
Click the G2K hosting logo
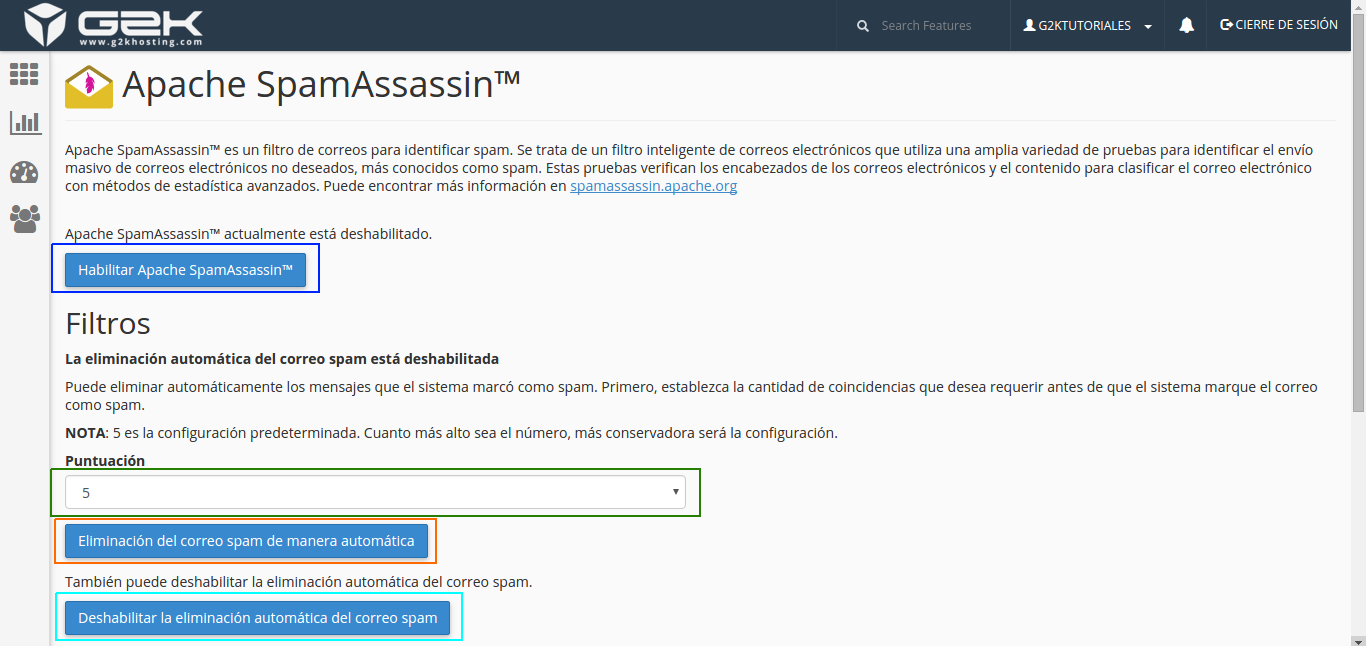point(114,25)
